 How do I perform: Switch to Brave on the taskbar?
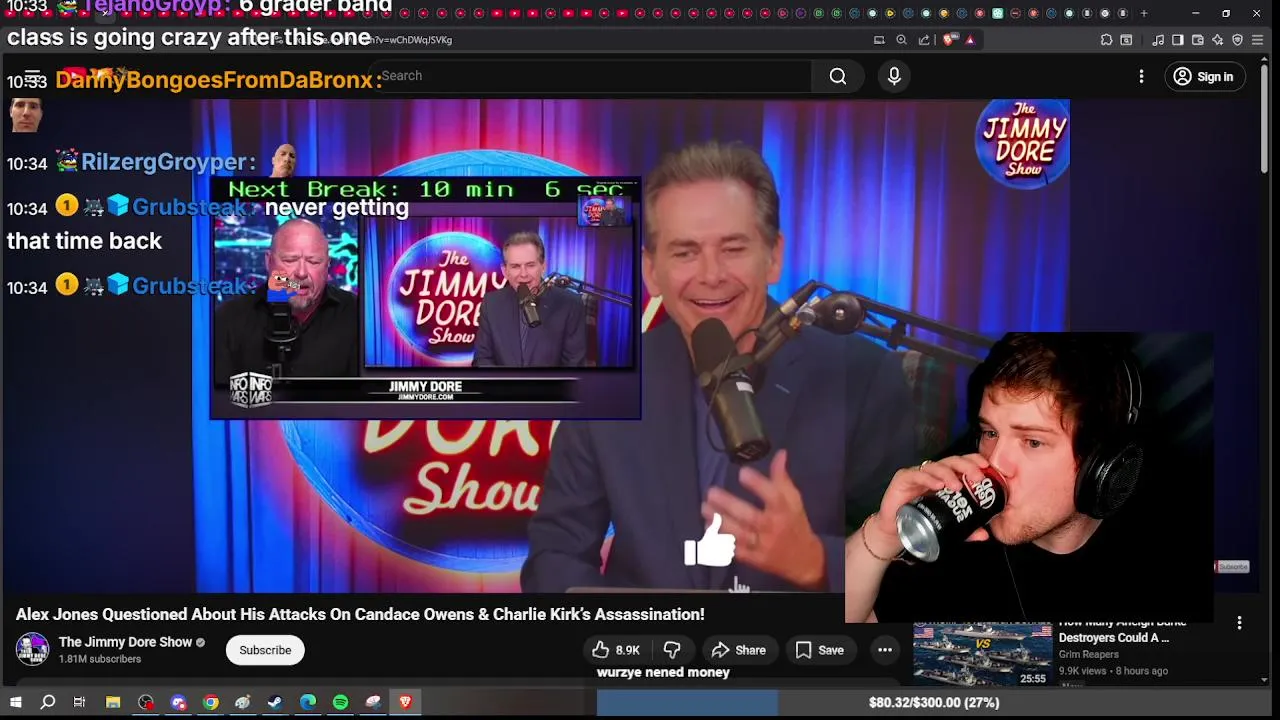405,702
